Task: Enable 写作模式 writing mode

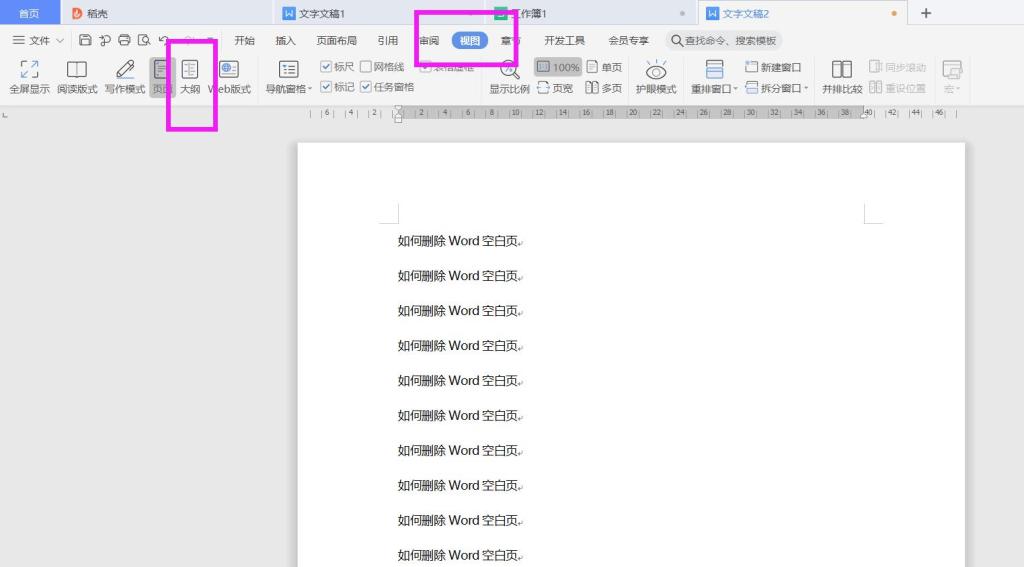Action: tap(125, 77)
